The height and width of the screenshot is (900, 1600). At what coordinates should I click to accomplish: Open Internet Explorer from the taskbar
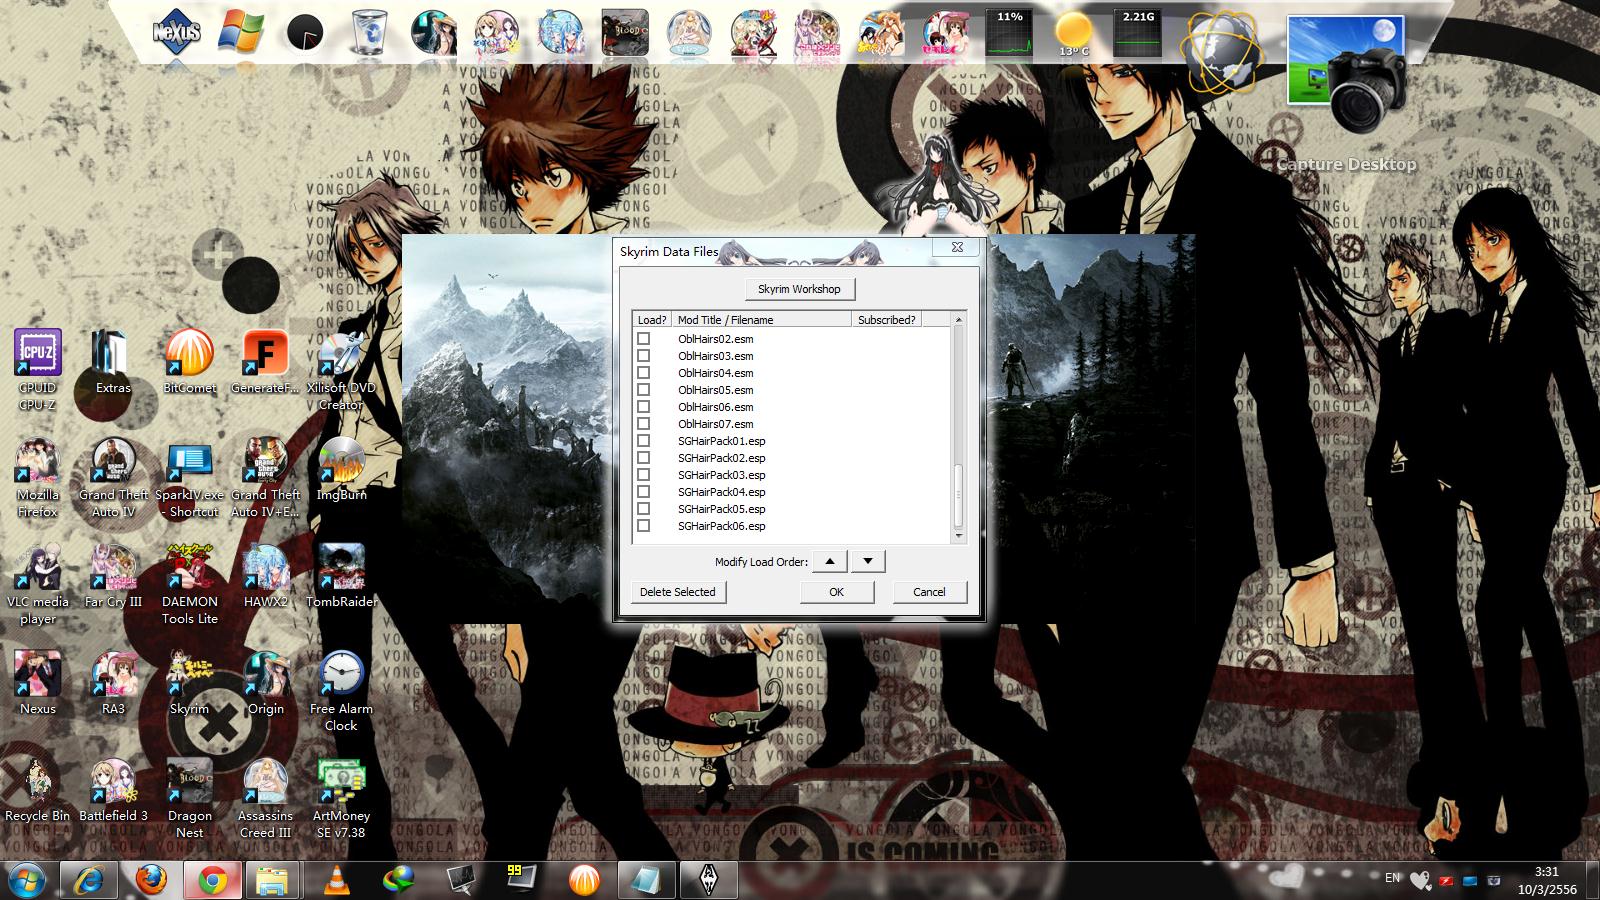[x=89, y=880]
